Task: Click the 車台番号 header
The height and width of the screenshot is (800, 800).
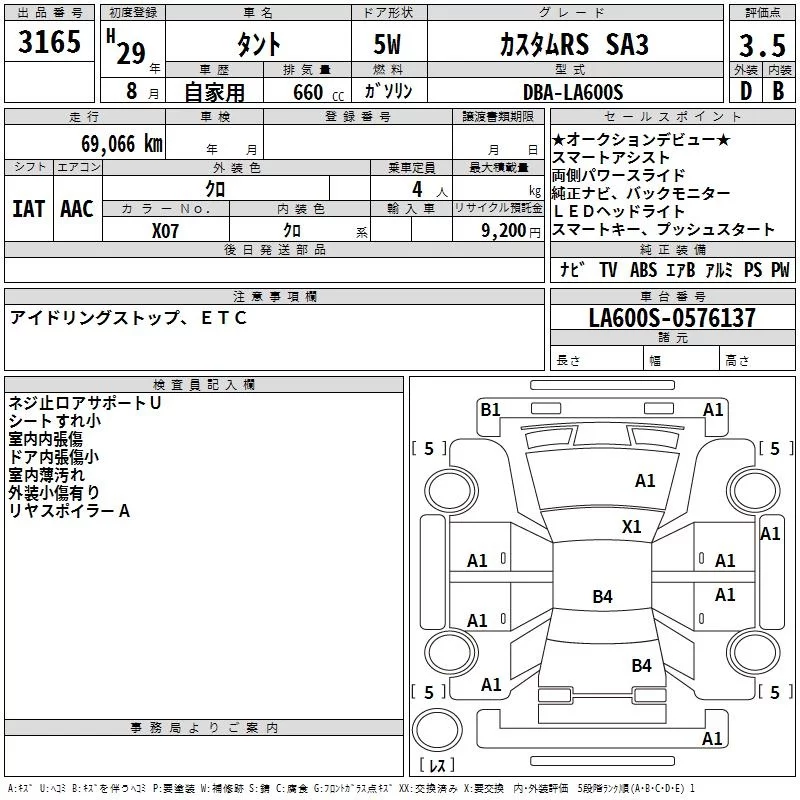Action: [672, 296]
